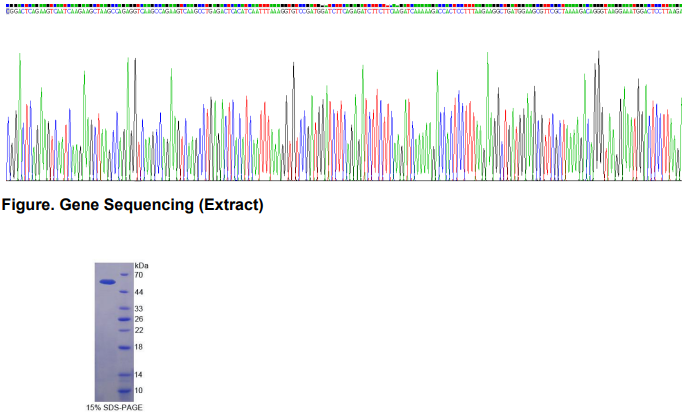Click the 26 kDa ladder band in the gel
Viewport: 684px width, 415px height.
[125, 319]
